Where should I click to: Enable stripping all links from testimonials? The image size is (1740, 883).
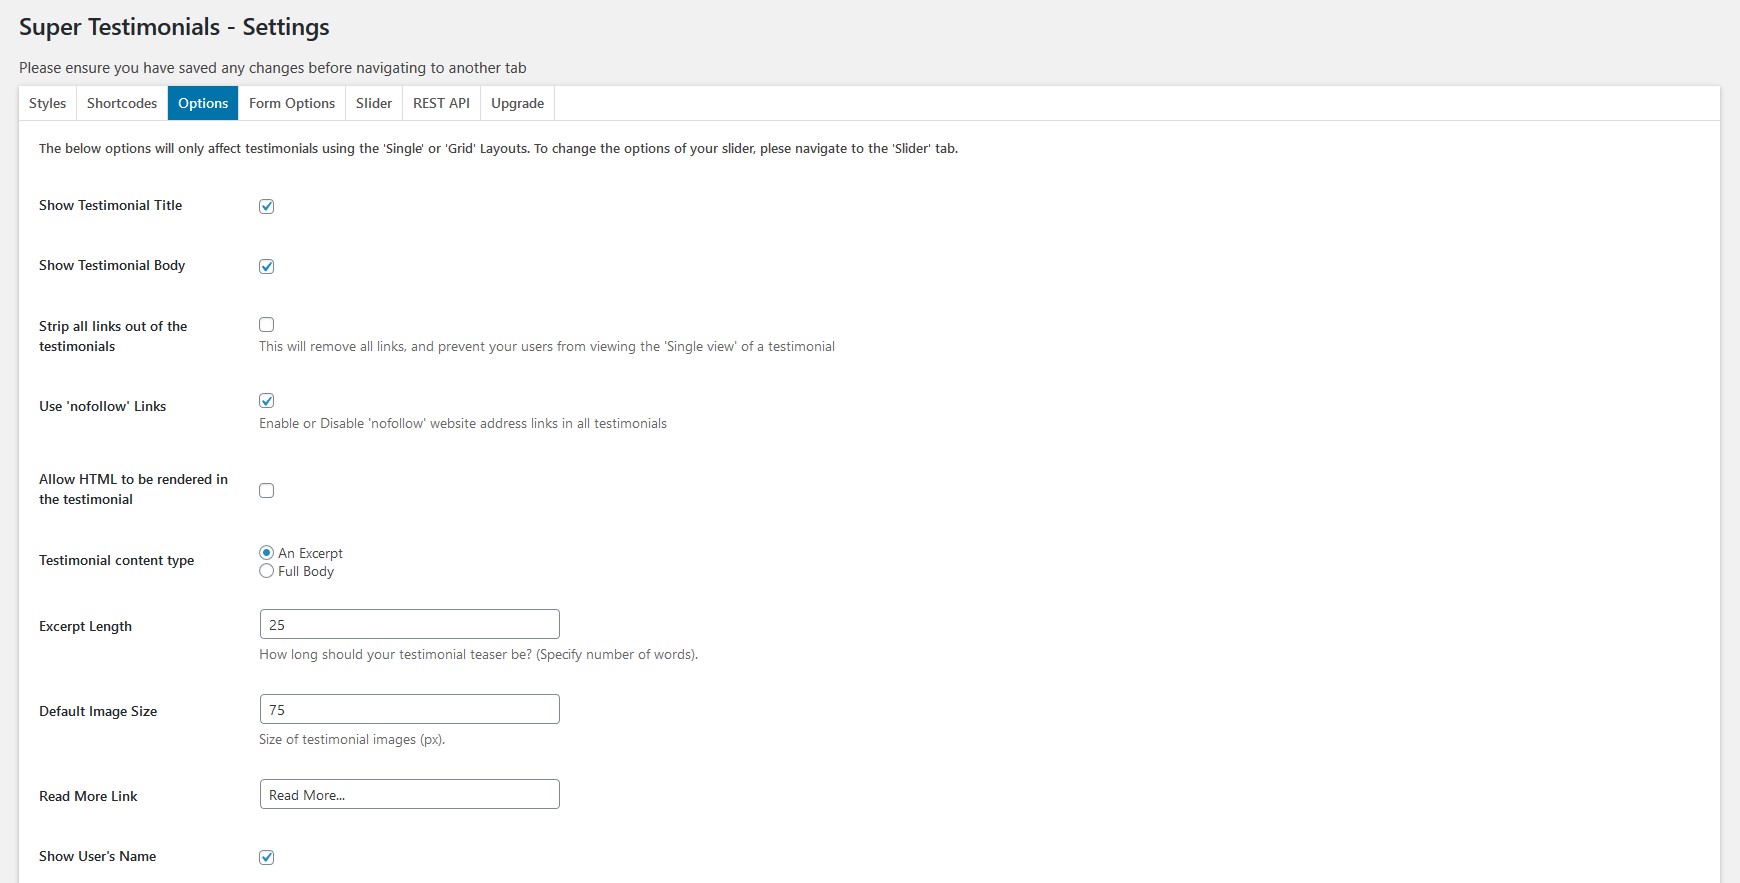coord(267,325)
